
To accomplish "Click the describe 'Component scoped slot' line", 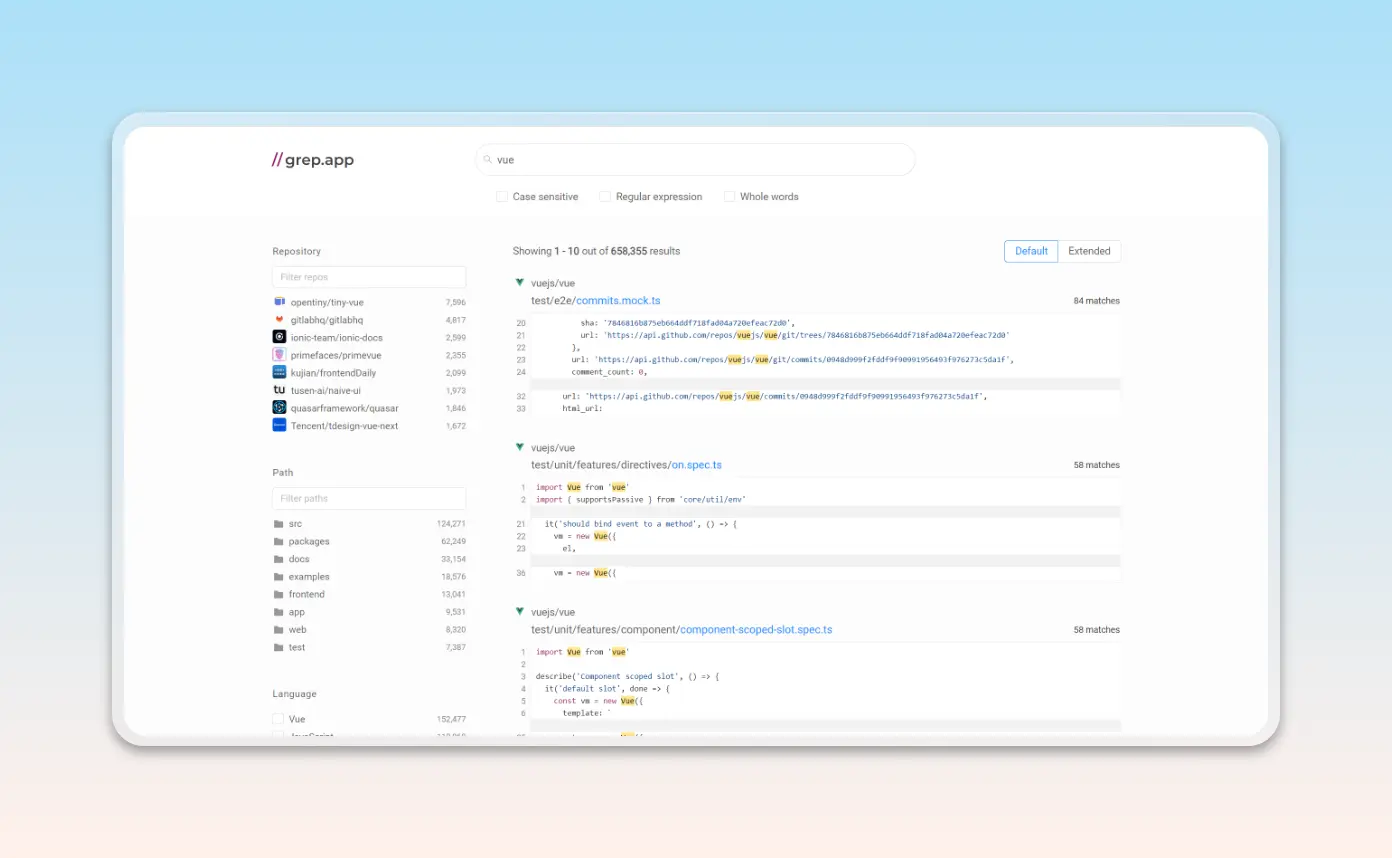I will click(x=627, y=677).
